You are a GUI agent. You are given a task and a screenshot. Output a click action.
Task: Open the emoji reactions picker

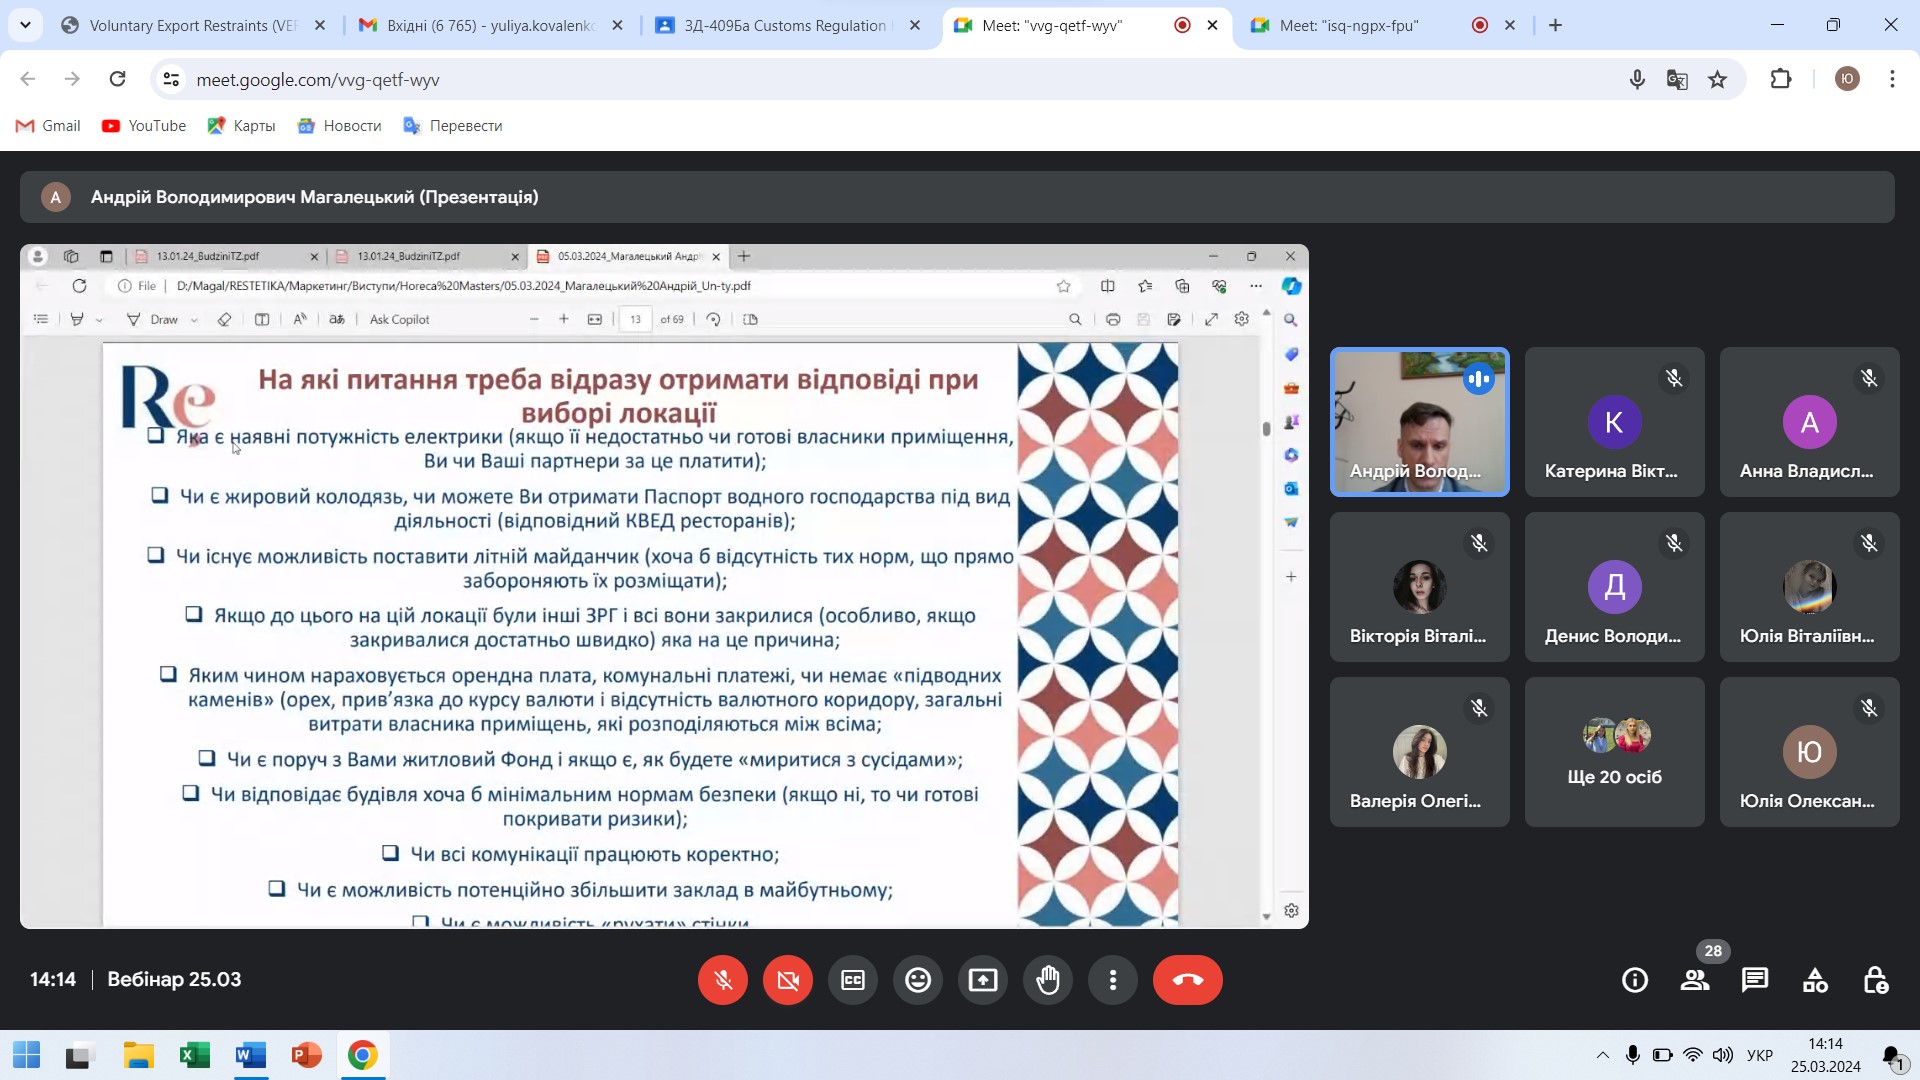tap(917, 980)
